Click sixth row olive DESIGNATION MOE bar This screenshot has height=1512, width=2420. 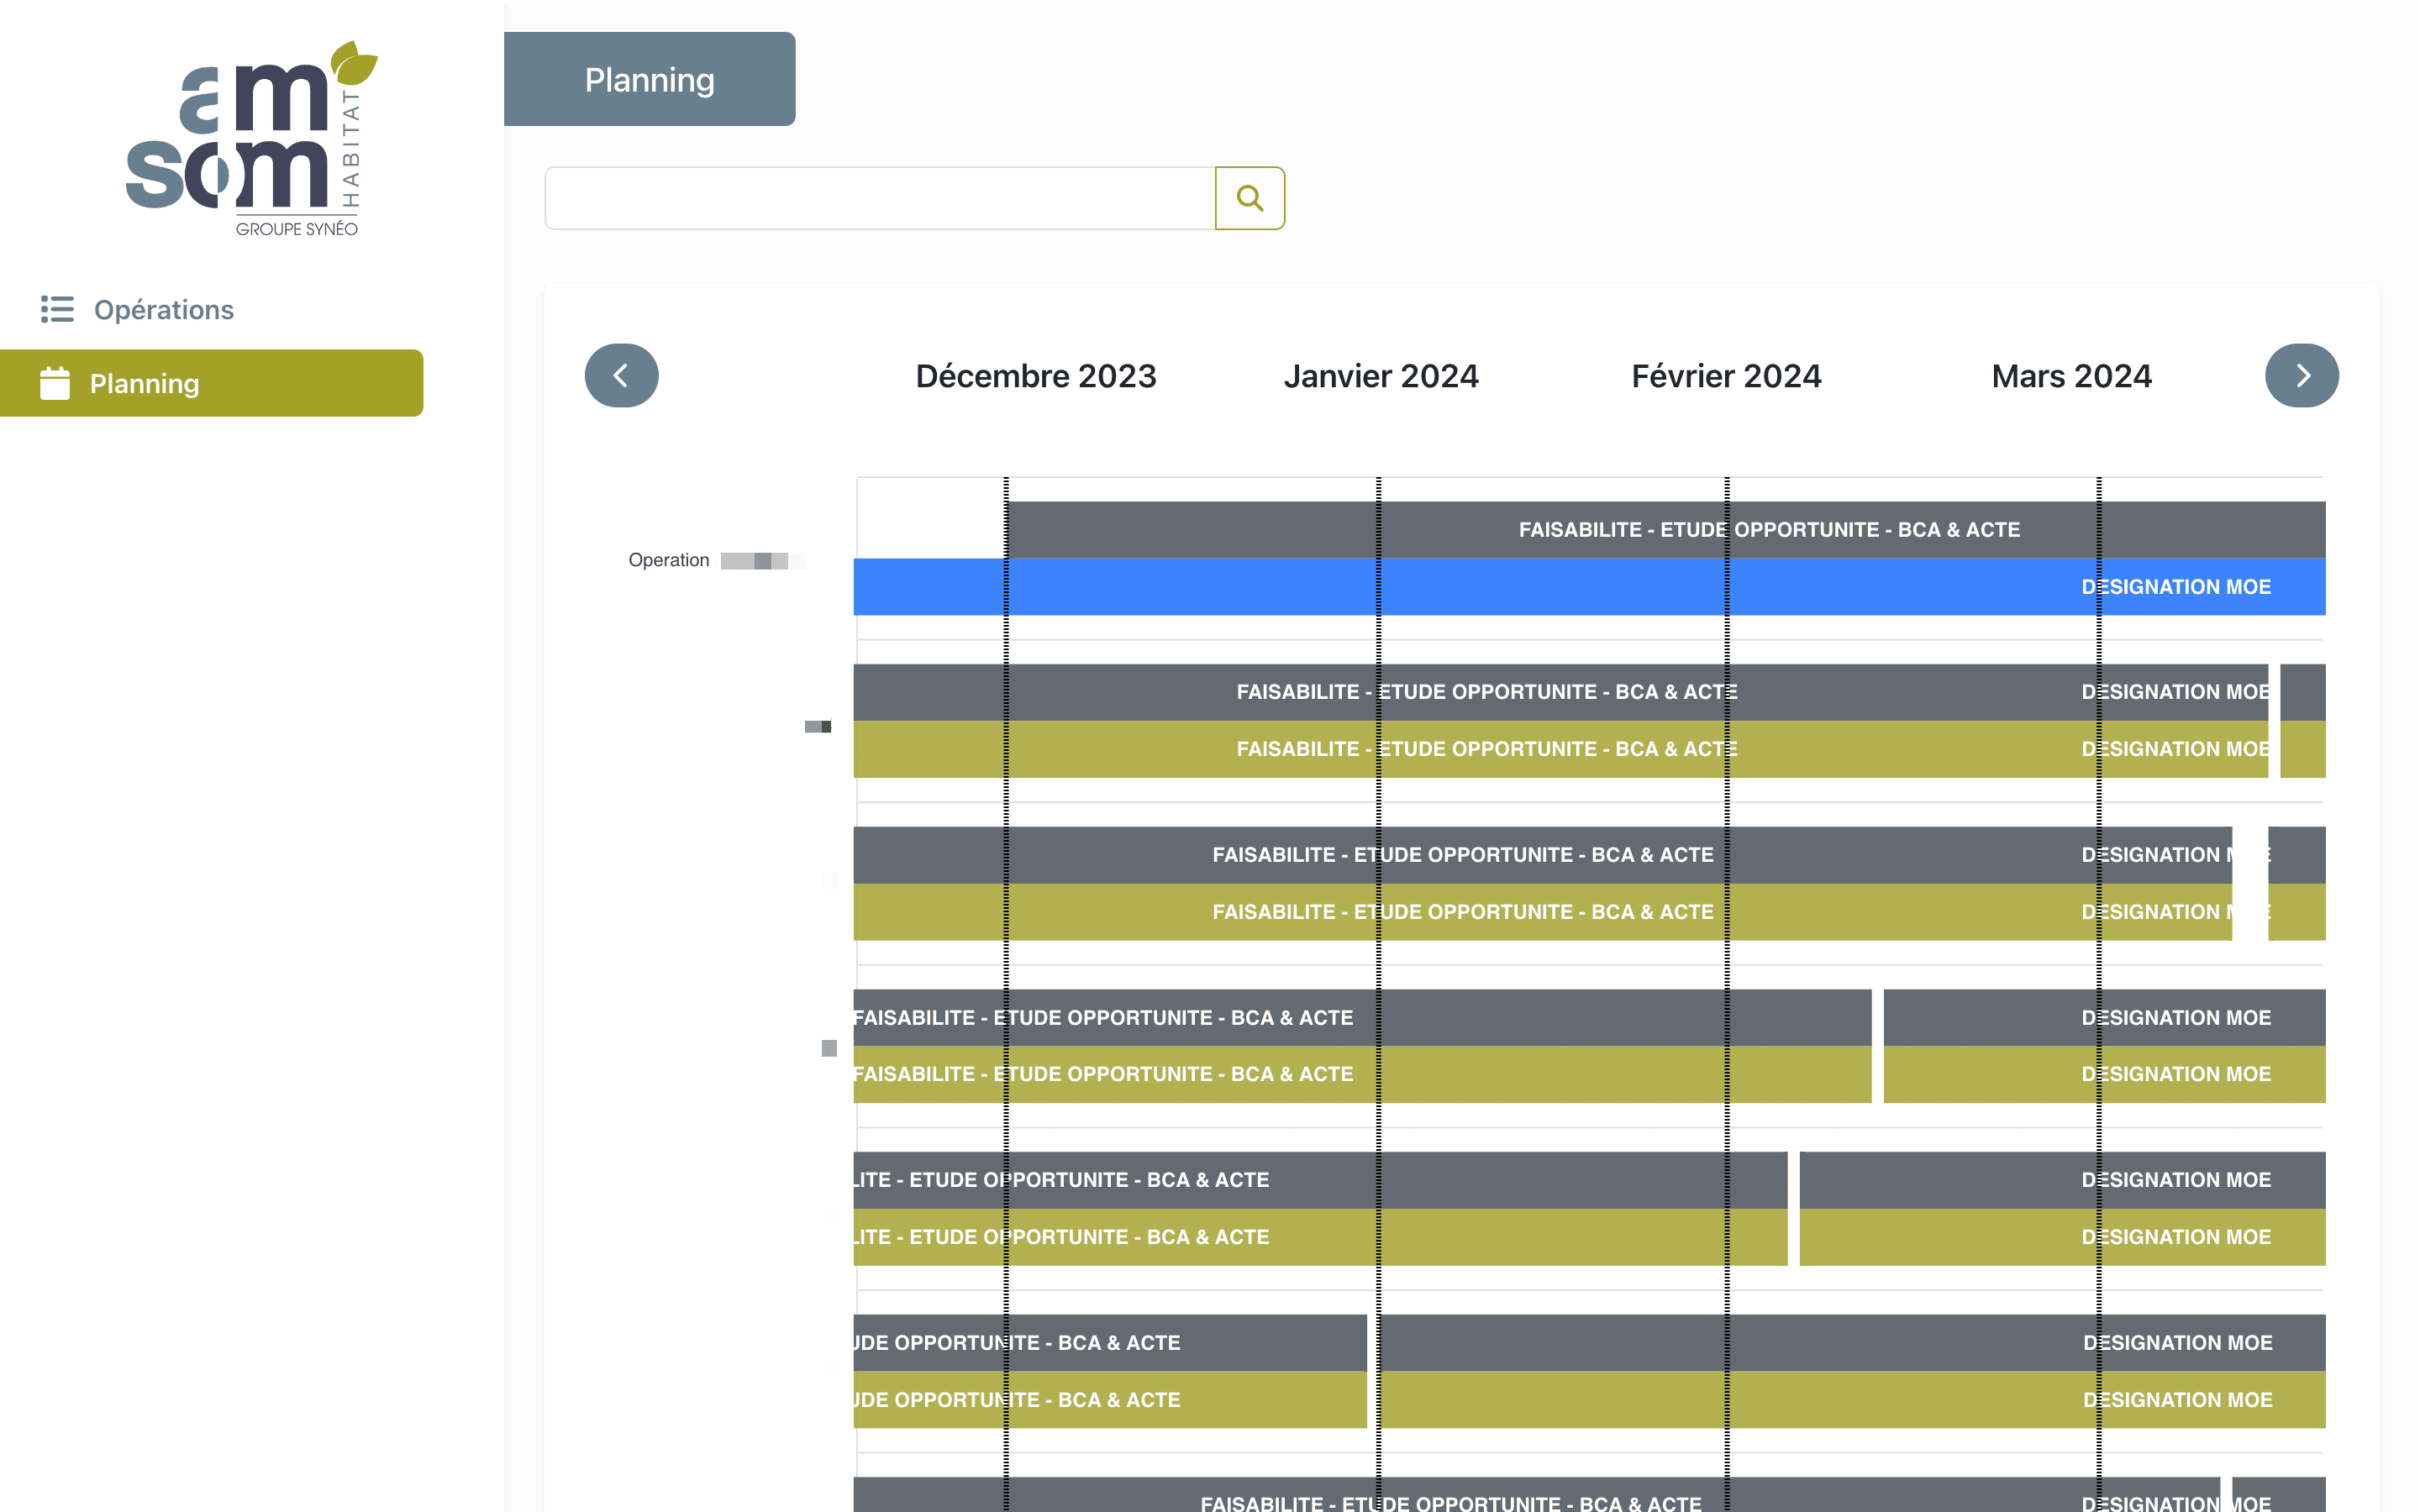(1852, 1400)
